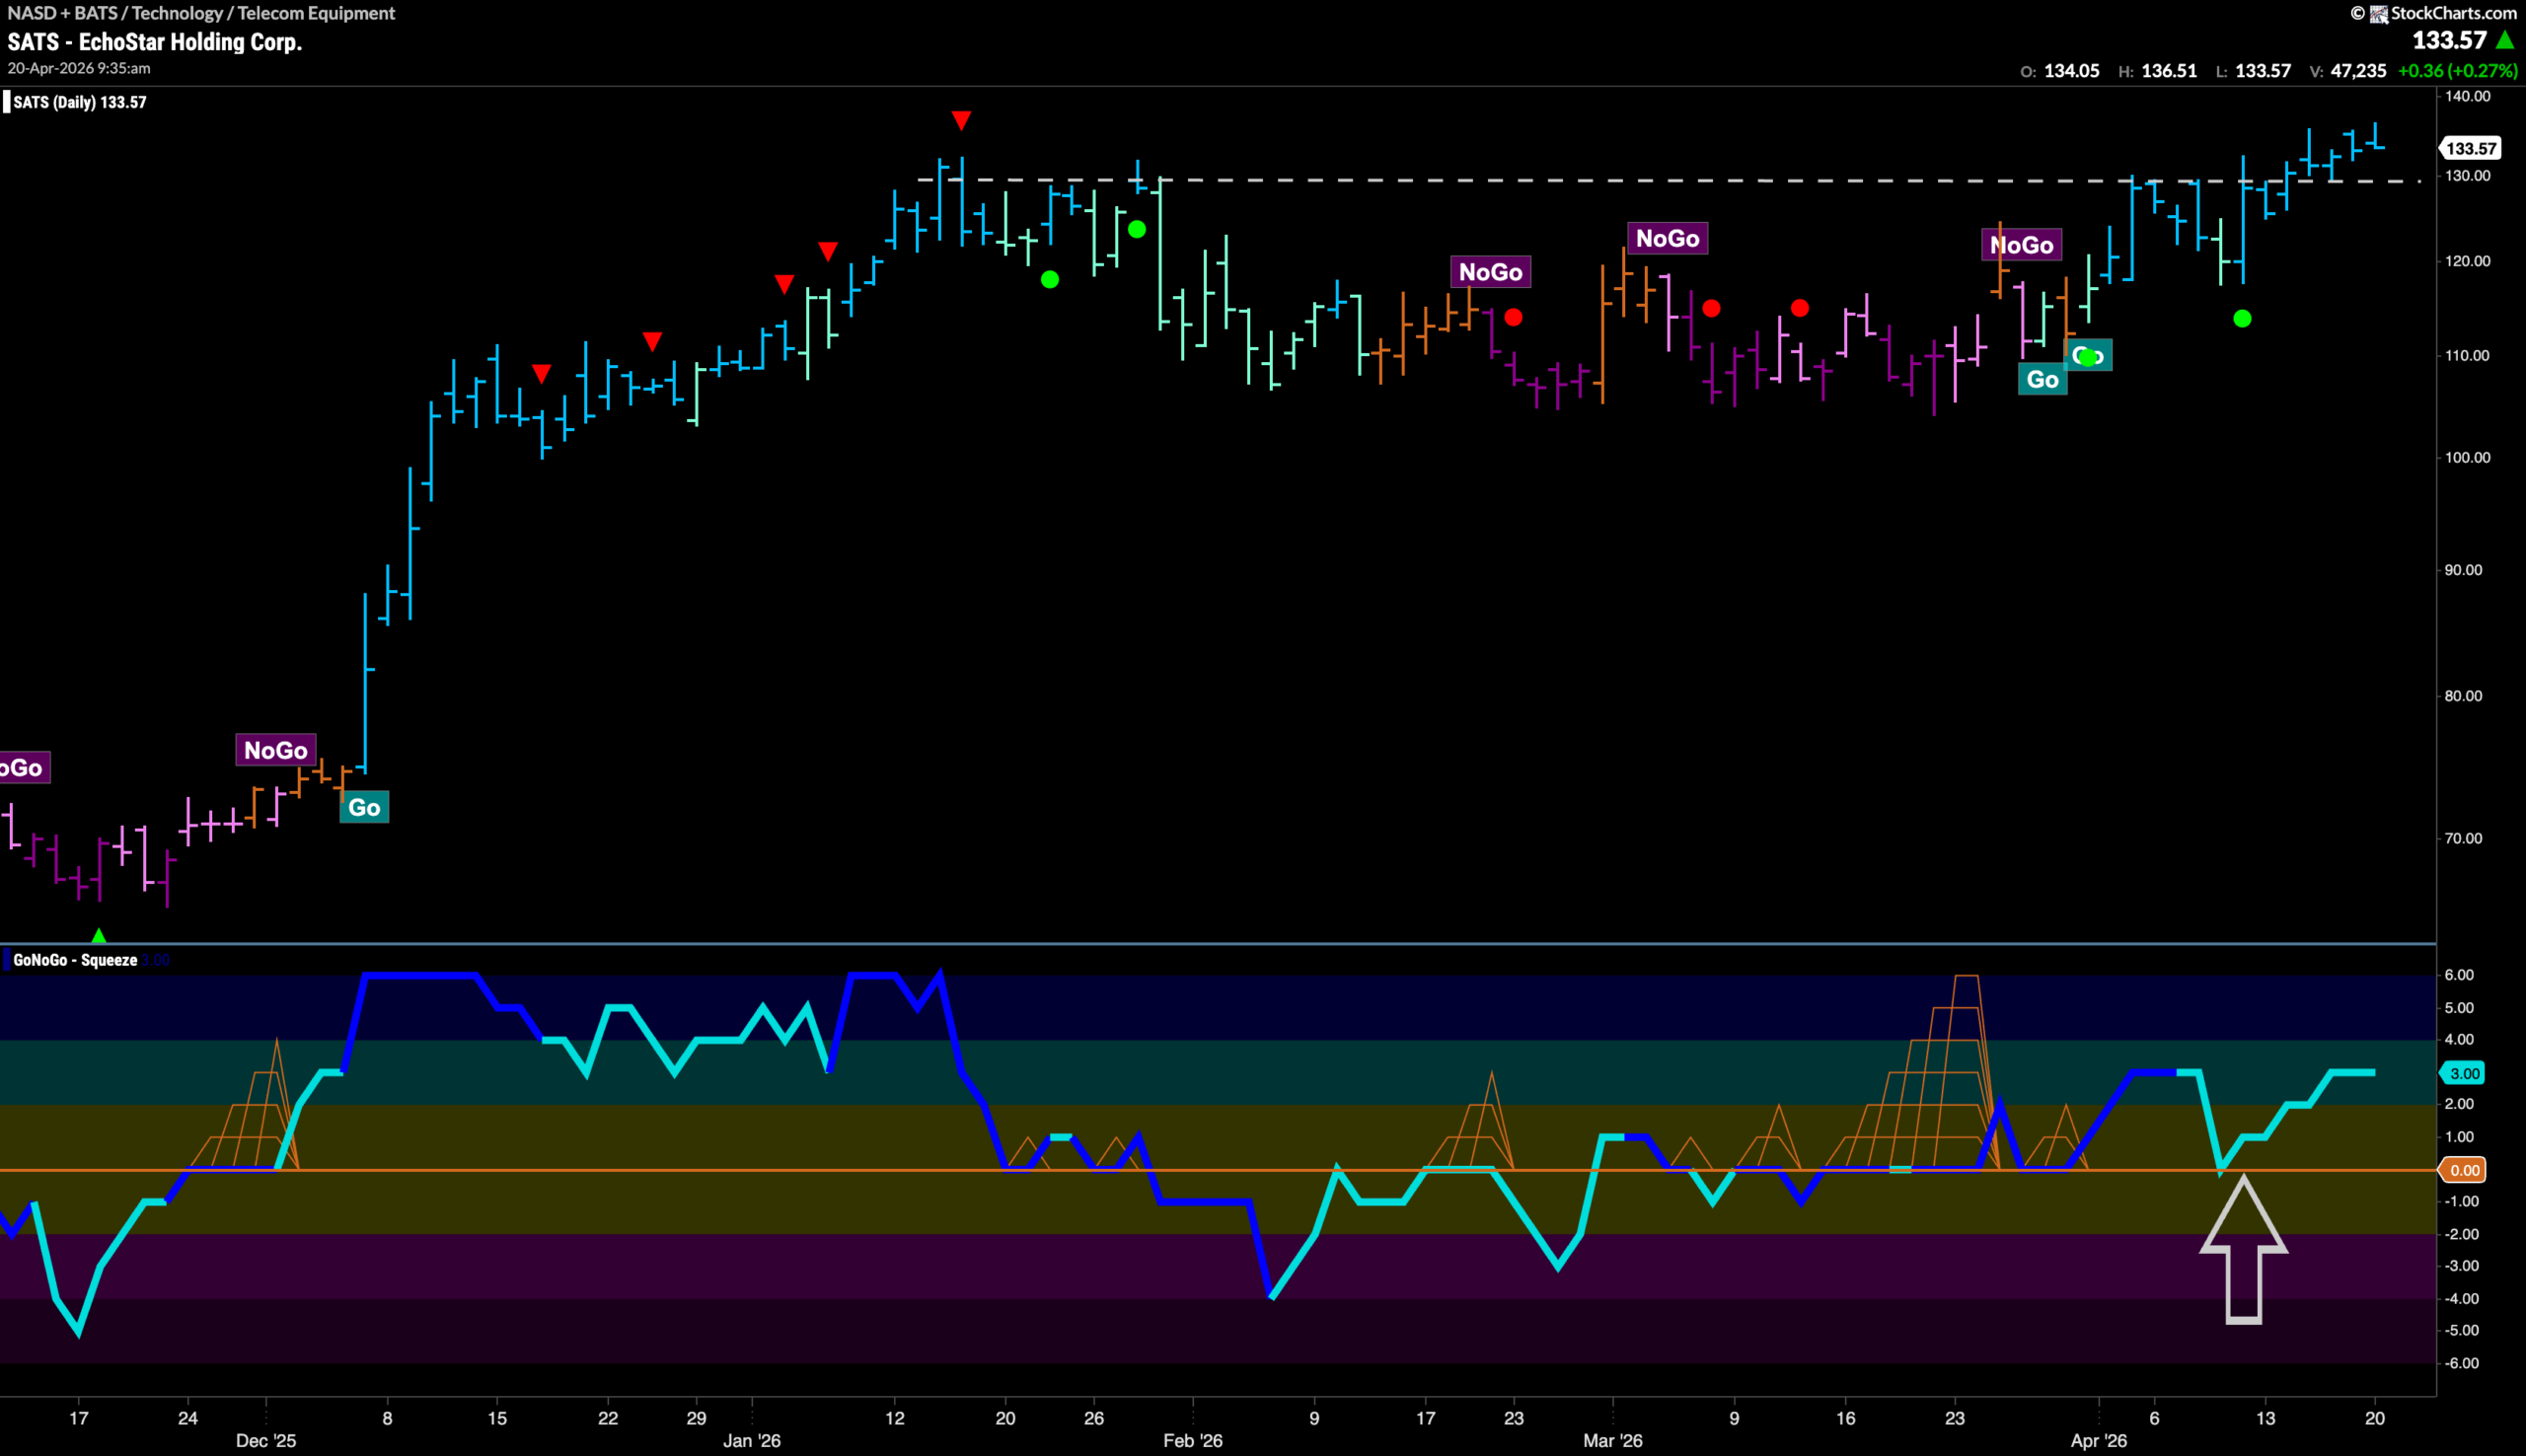Screen dimensions: 2526x1456
Task: Select the green circle marker below the April bars
Action: (x=2242, y=319)
